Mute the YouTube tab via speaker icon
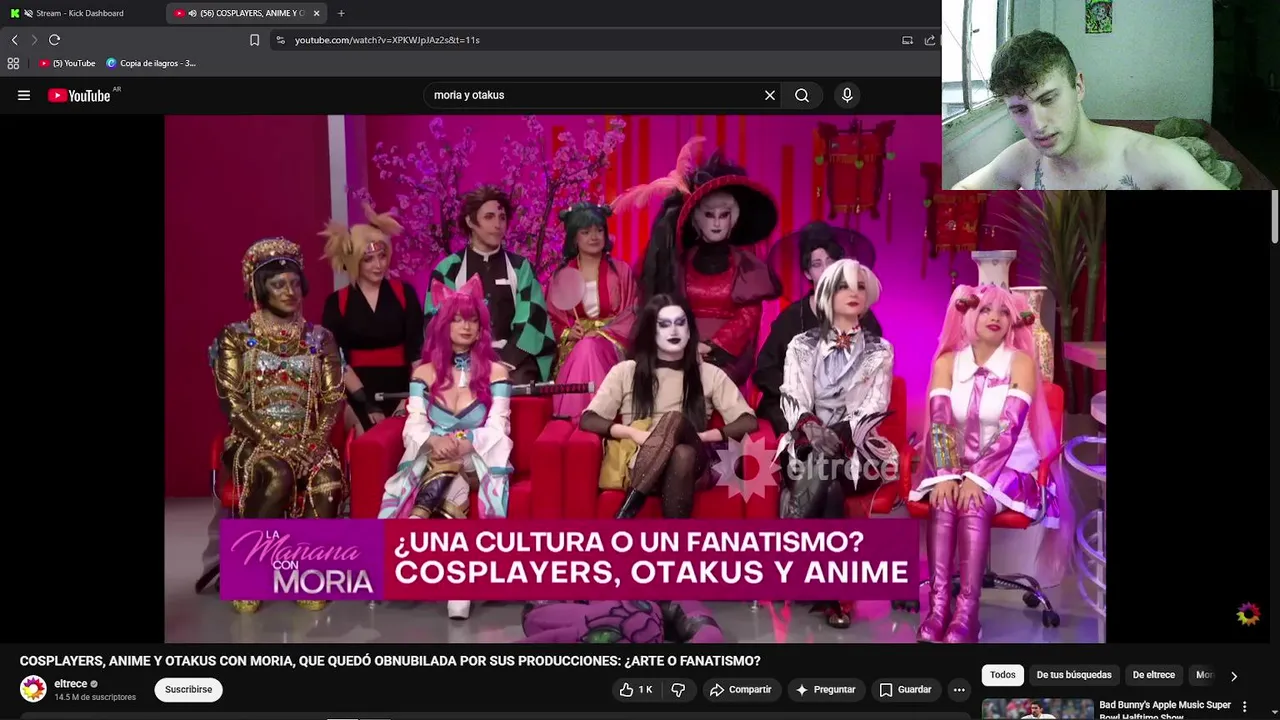 click(x=191, y=13)
